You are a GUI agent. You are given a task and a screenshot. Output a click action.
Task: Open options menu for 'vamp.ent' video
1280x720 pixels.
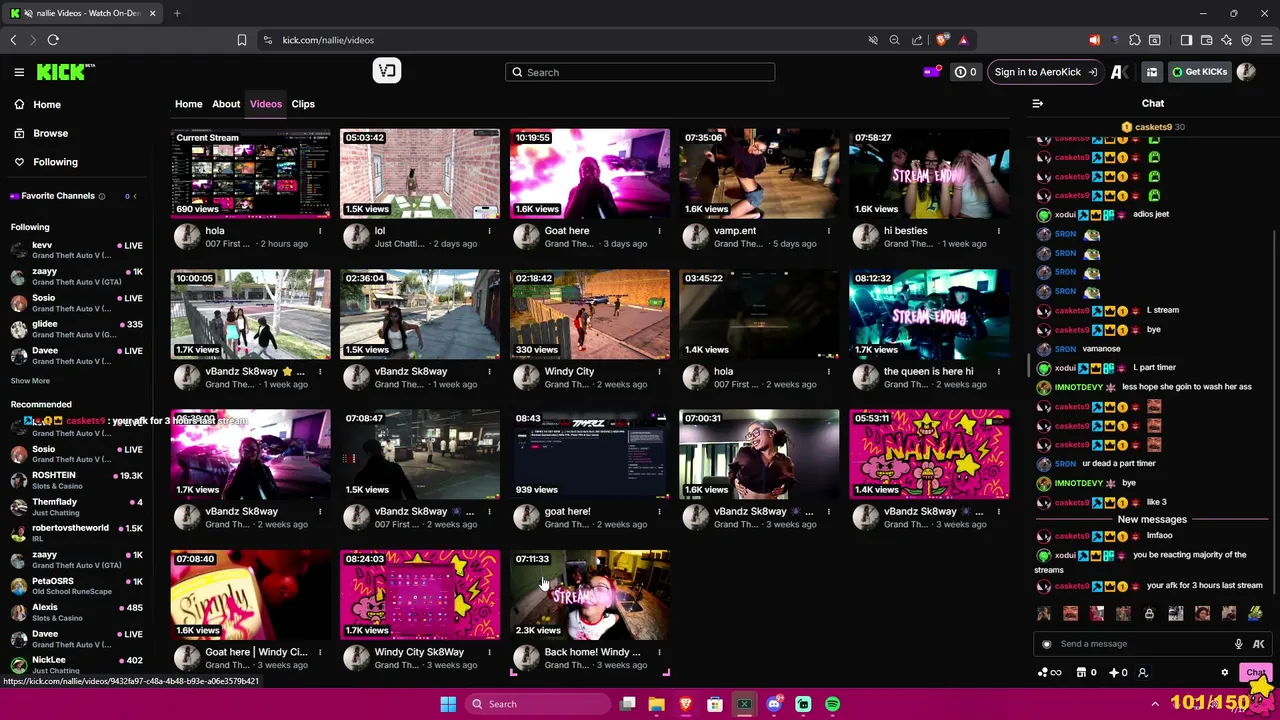click(x=828, y=231)
